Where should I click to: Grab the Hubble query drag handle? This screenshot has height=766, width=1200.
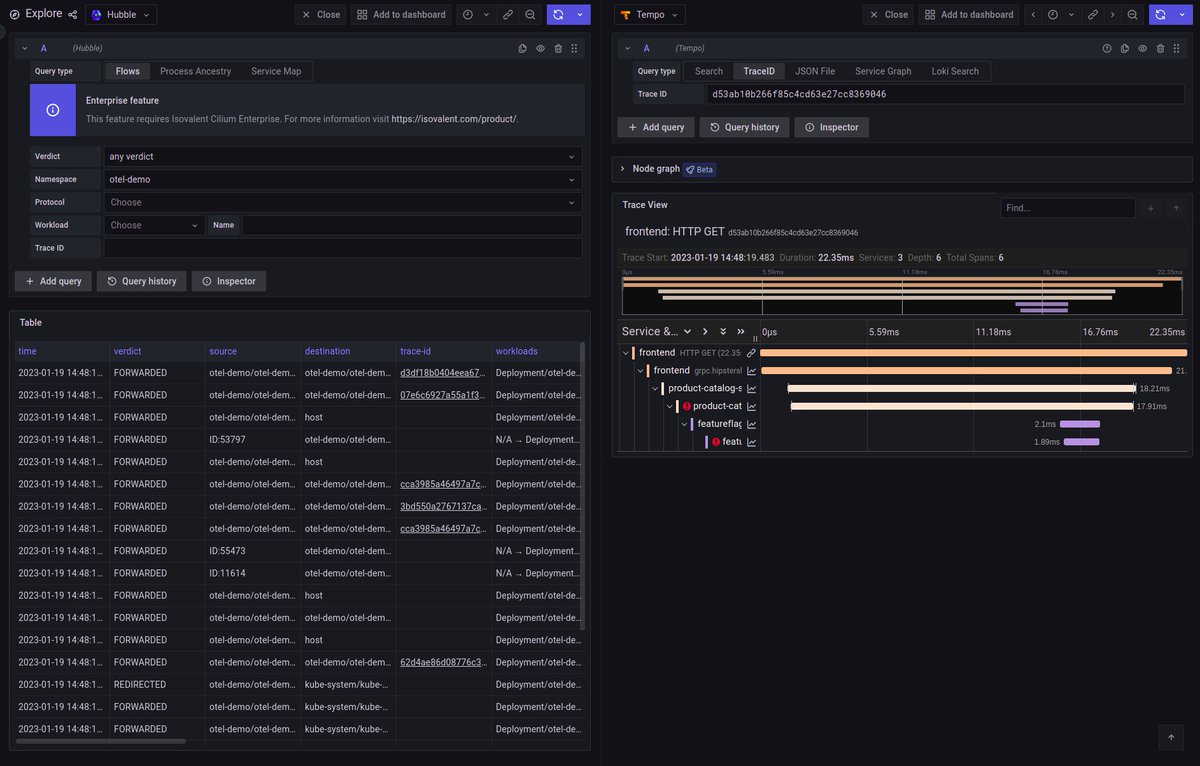click(x=576, y=48)
